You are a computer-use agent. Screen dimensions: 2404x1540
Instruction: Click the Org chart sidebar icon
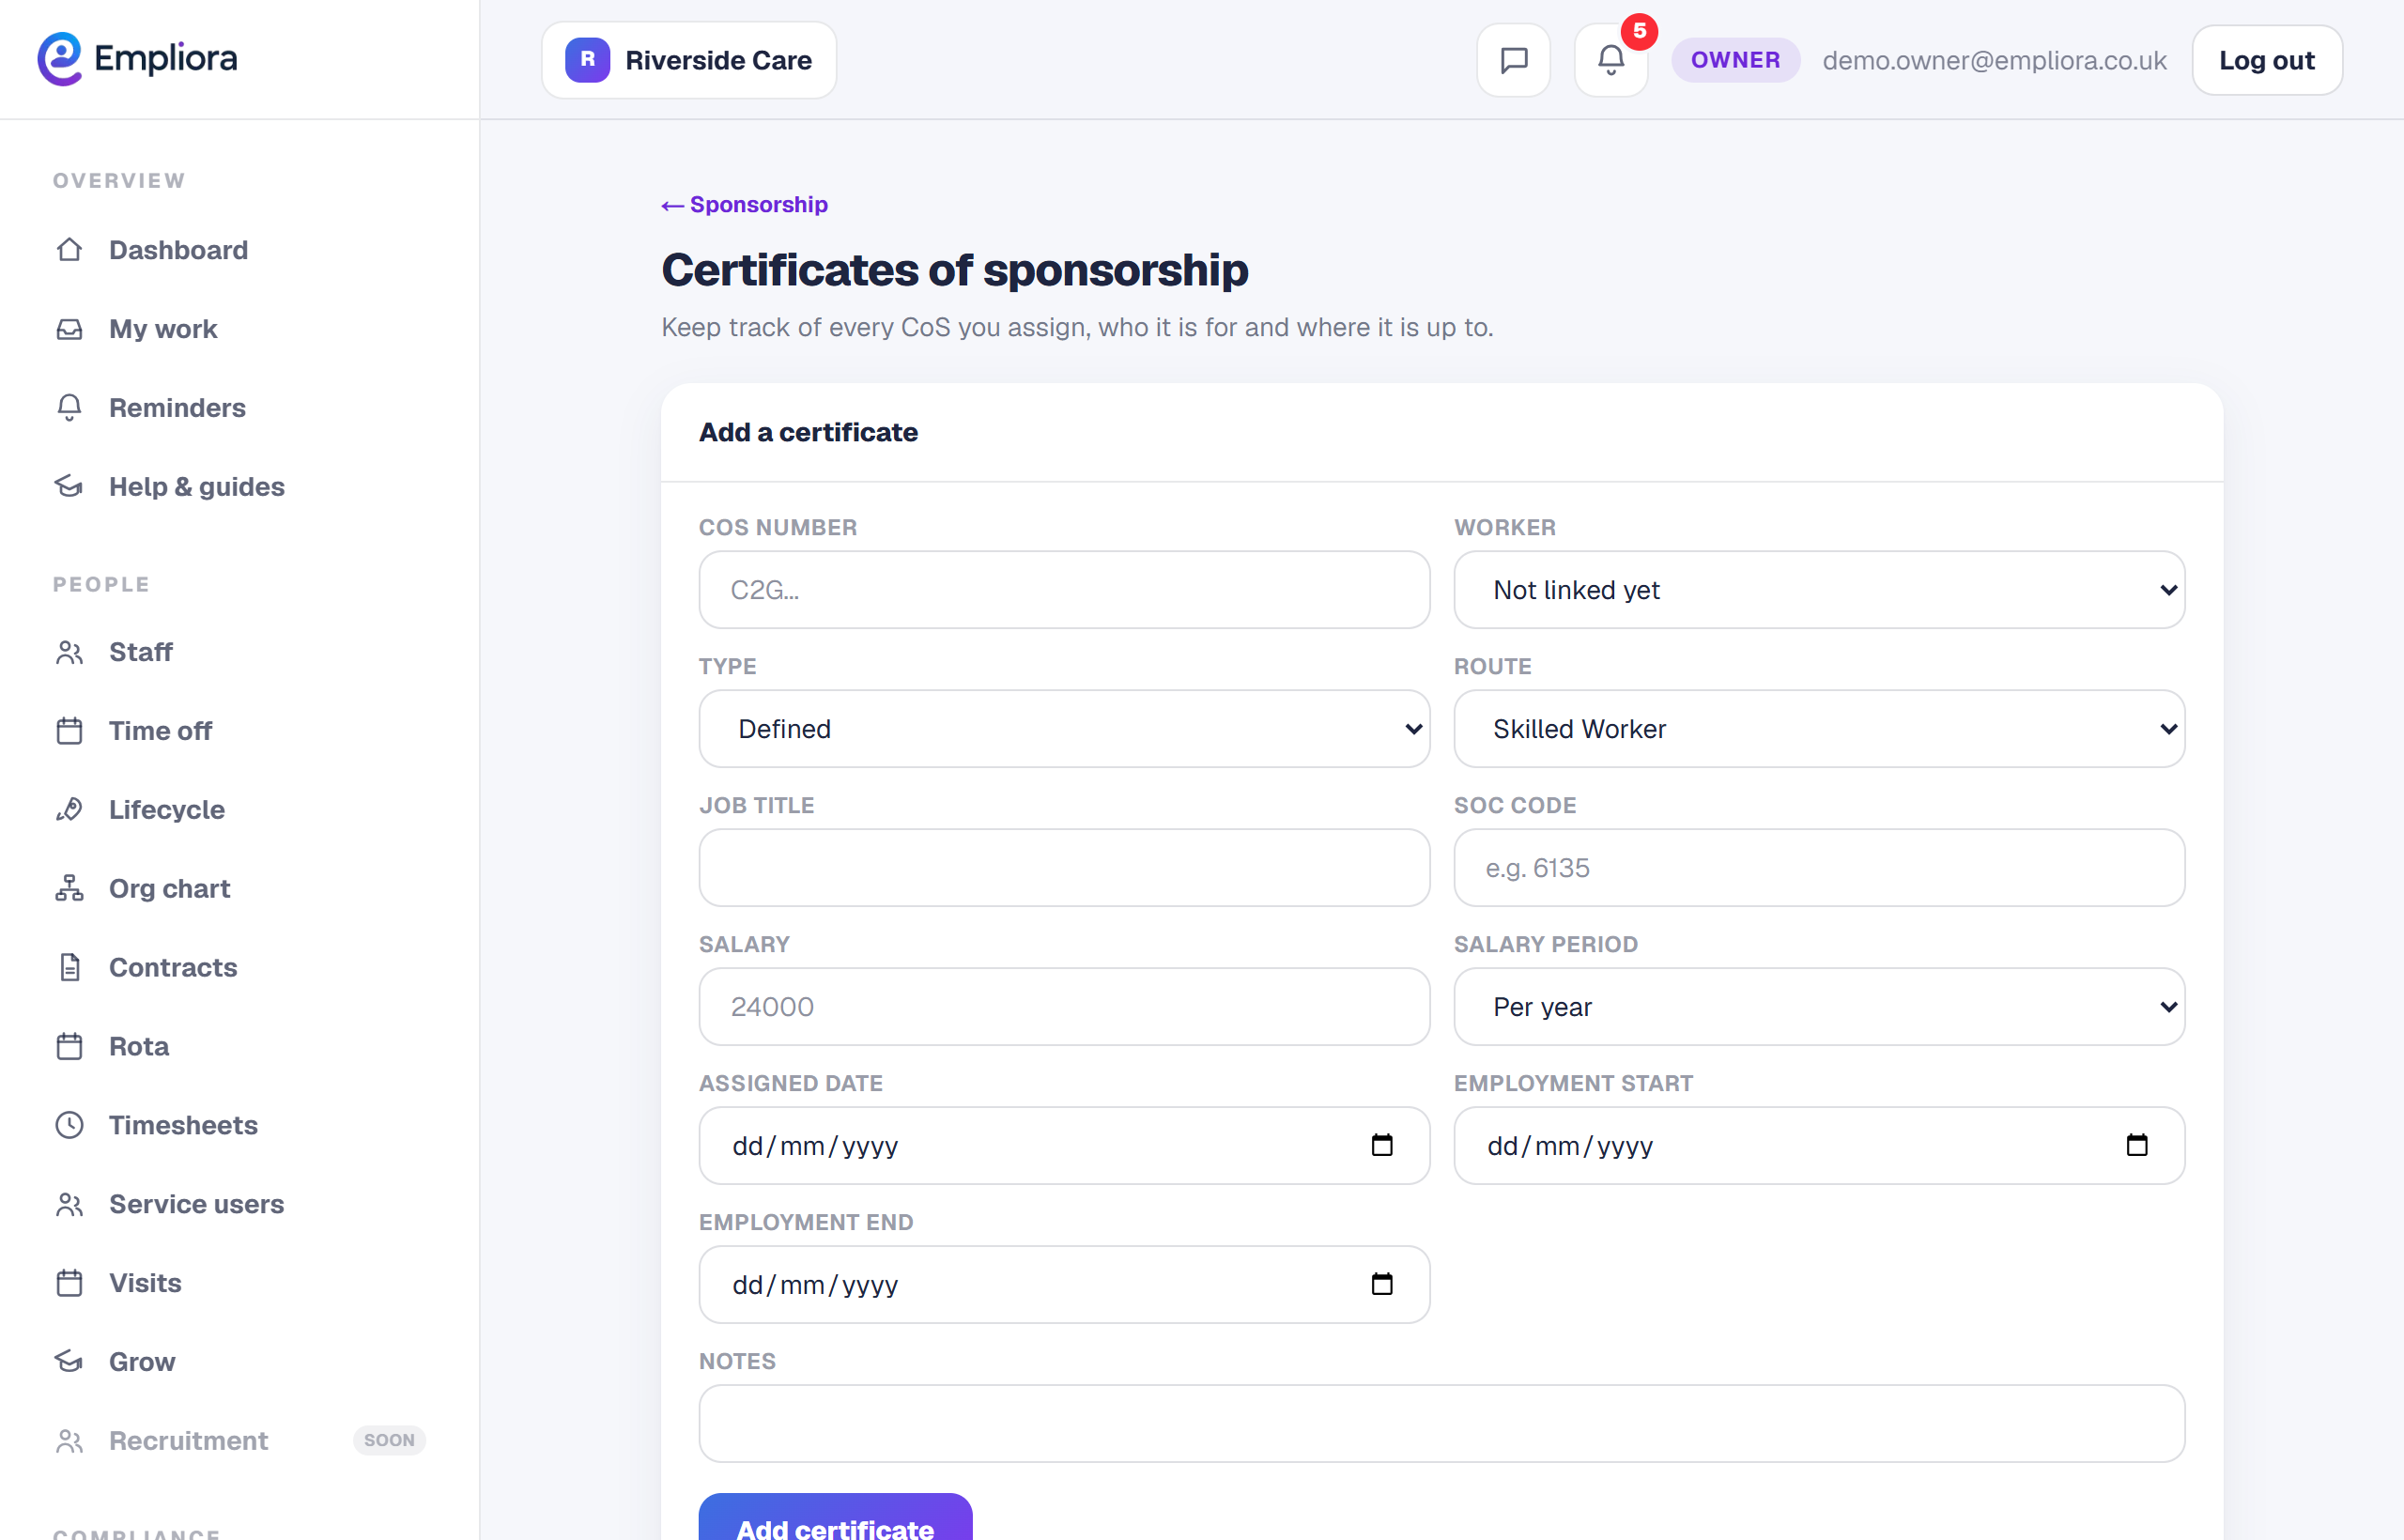tap(69, 888)
